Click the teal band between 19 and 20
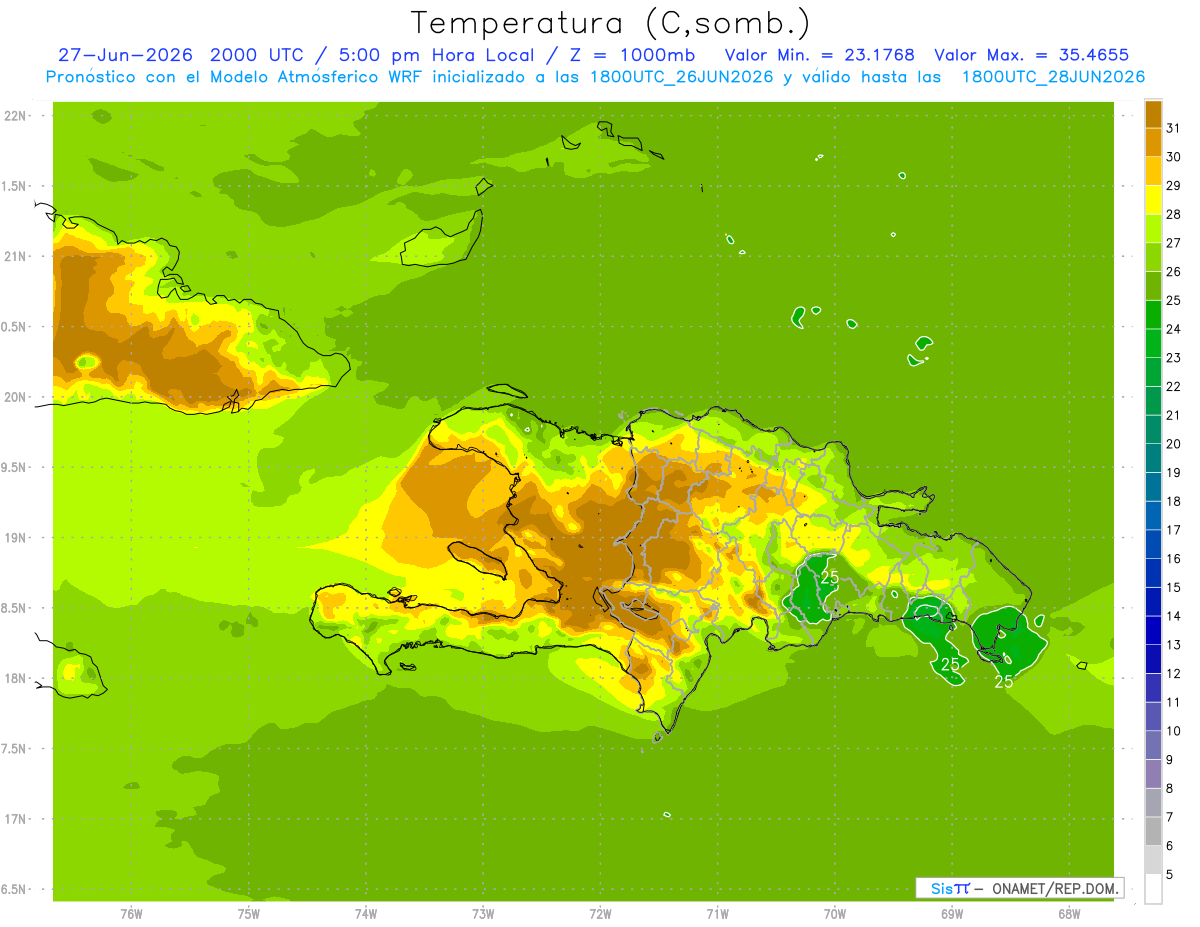 (1153, 458)
